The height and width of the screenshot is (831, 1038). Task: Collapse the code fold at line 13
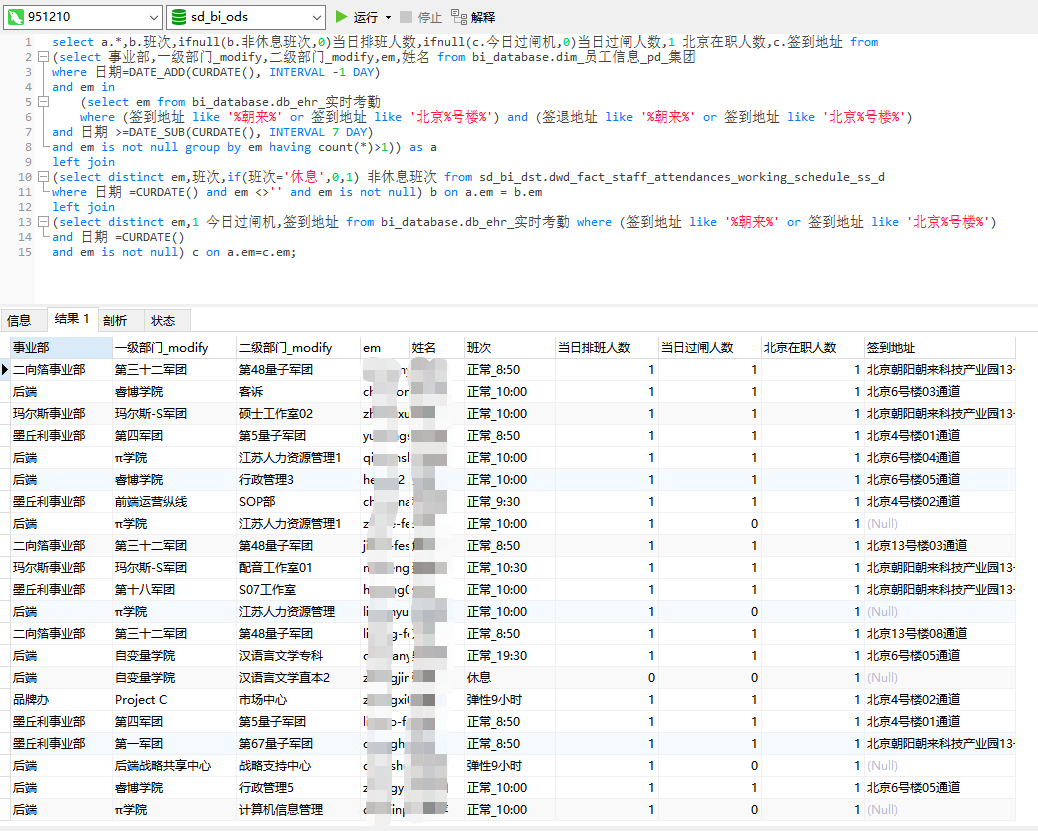coord(43,222)
